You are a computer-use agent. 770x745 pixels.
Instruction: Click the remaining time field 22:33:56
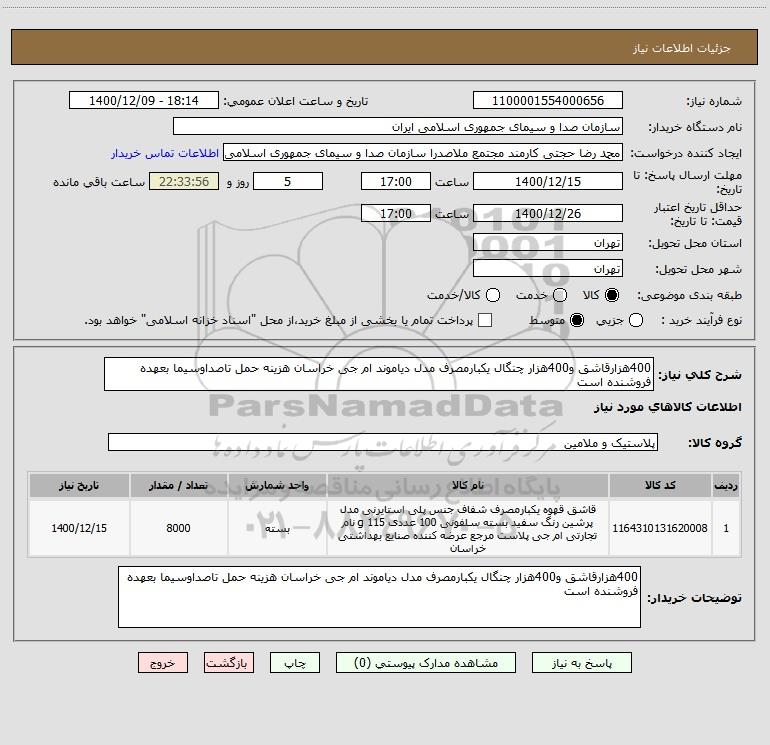[184, 182]
